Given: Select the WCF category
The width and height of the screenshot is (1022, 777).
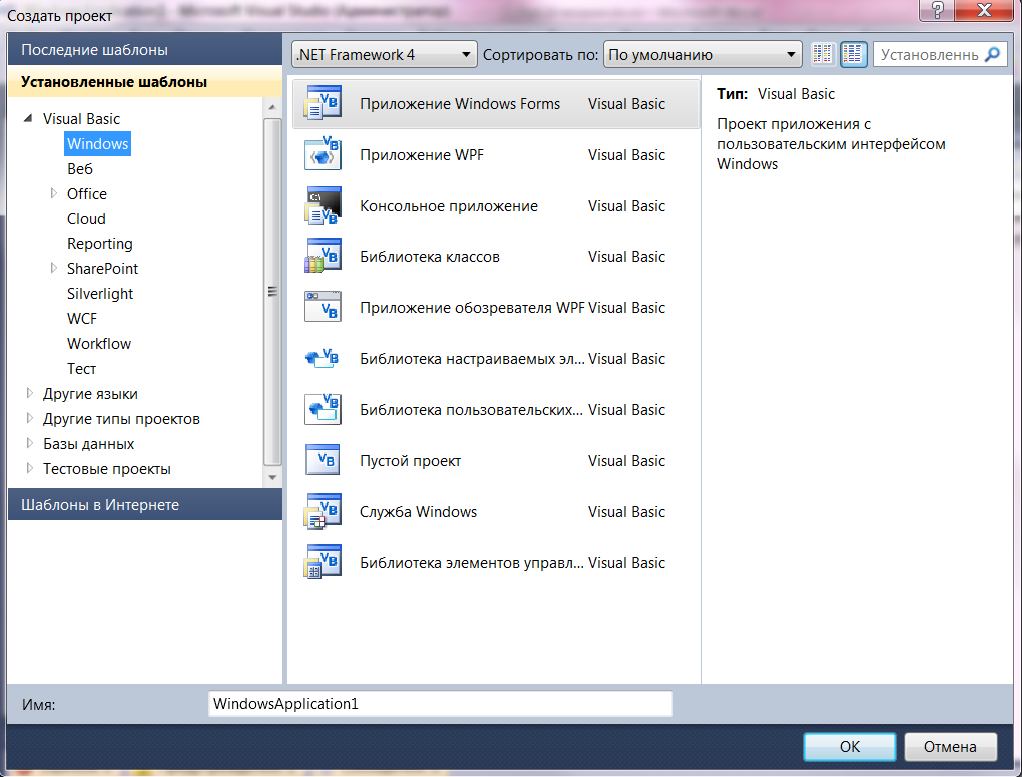Looking at the screenshot, I should (81, 318).
